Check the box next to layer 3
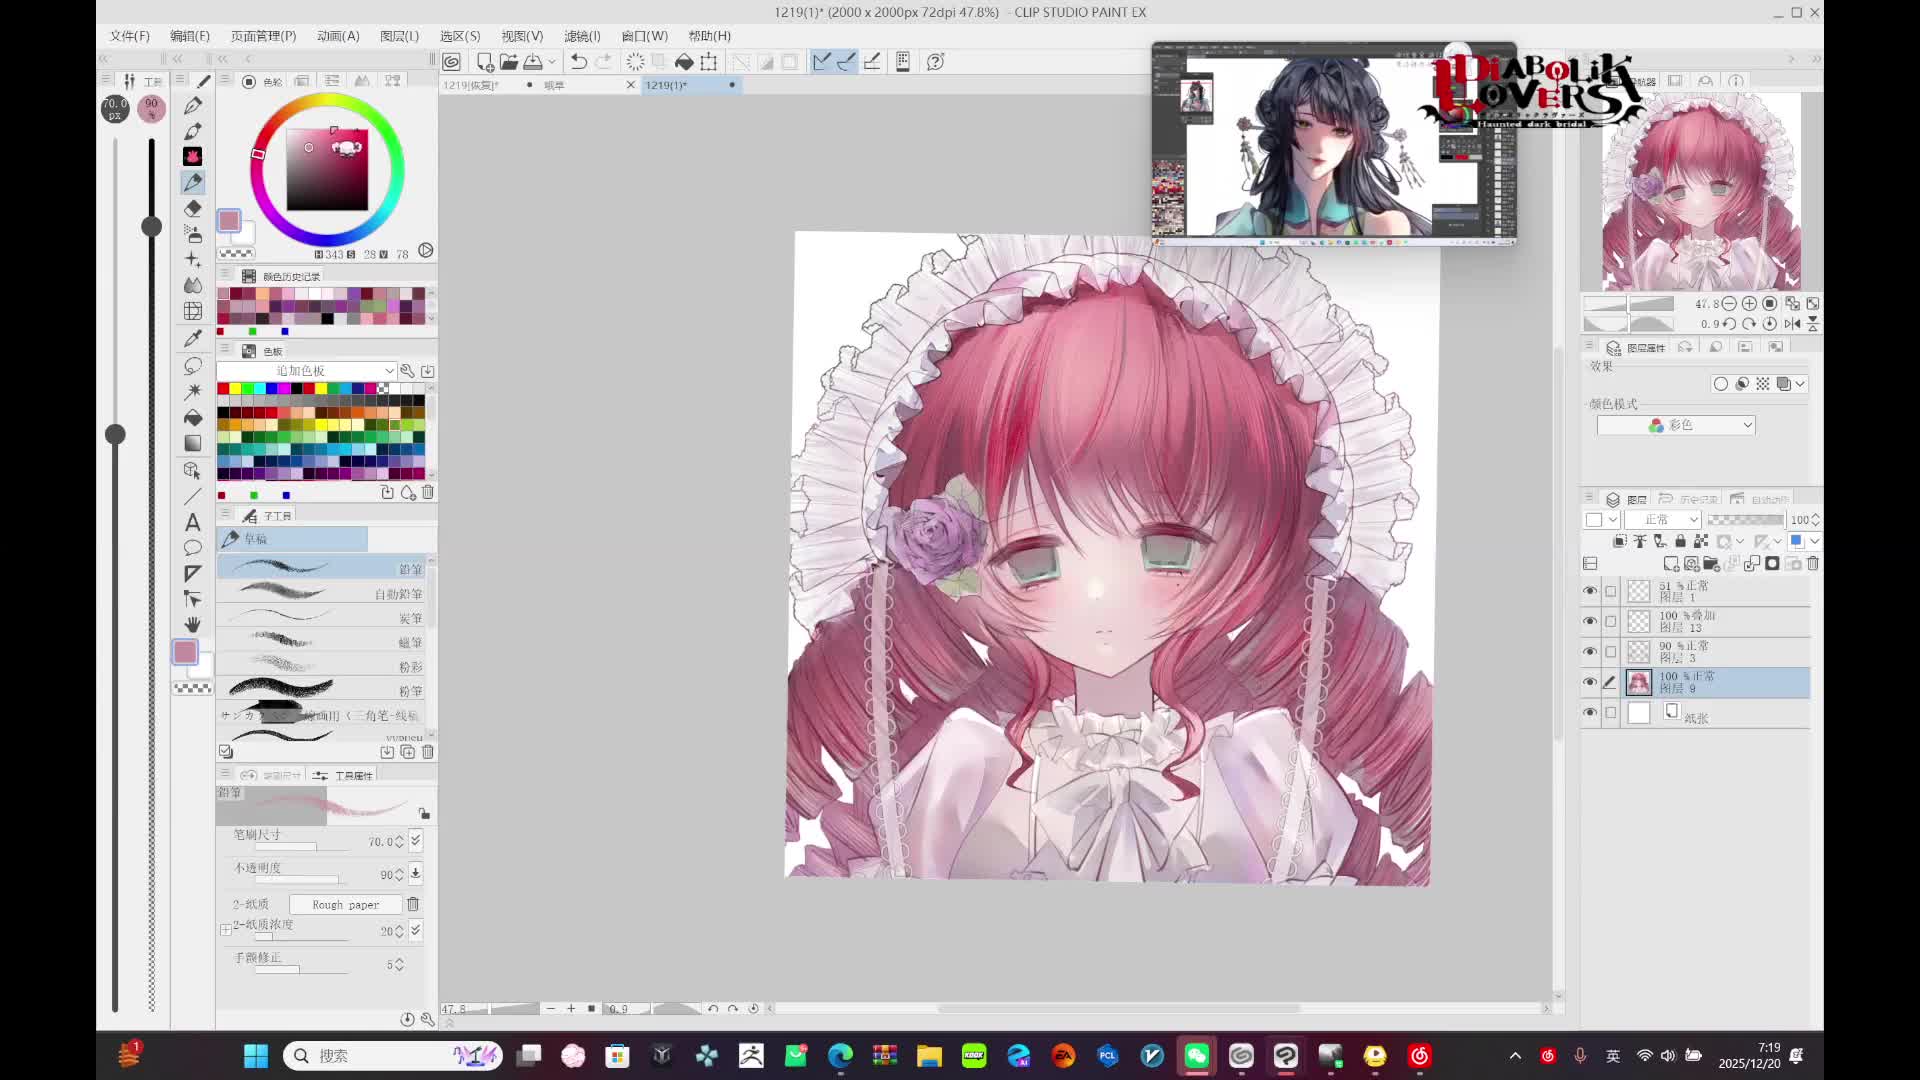This screenshot has height=1080, width=1920. pyautogui.click(x=1611, y=652)
